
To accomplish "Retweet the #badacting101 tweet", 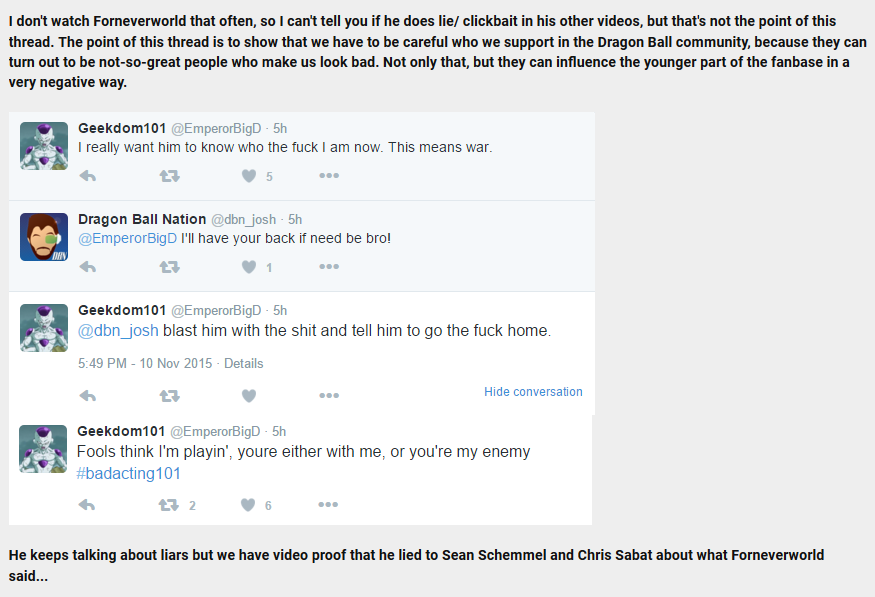I will click(x=168, y=505).
